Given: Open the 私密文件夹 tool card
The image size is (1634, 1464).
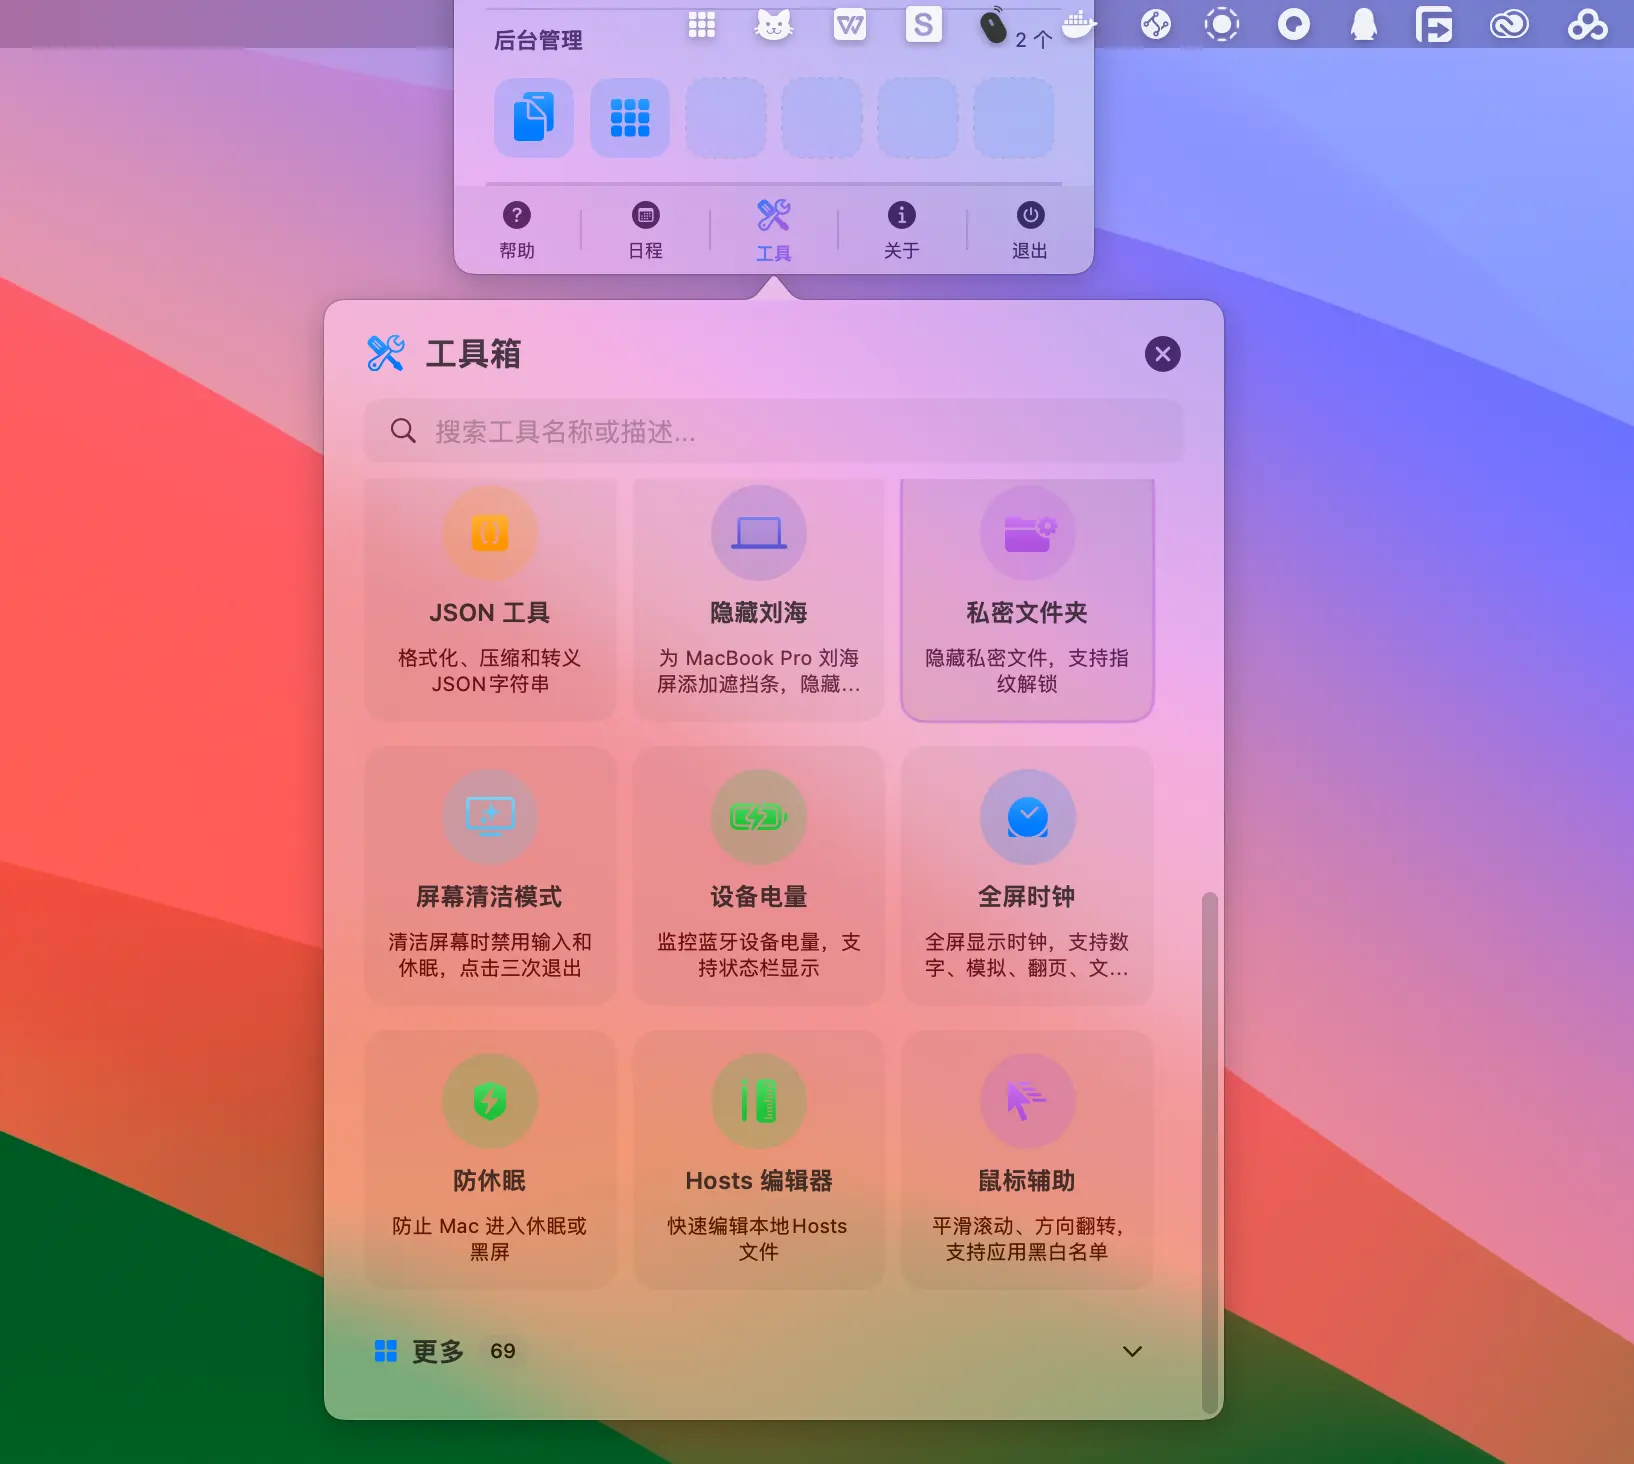Looking at the screenshot, I should (1027, 600).
